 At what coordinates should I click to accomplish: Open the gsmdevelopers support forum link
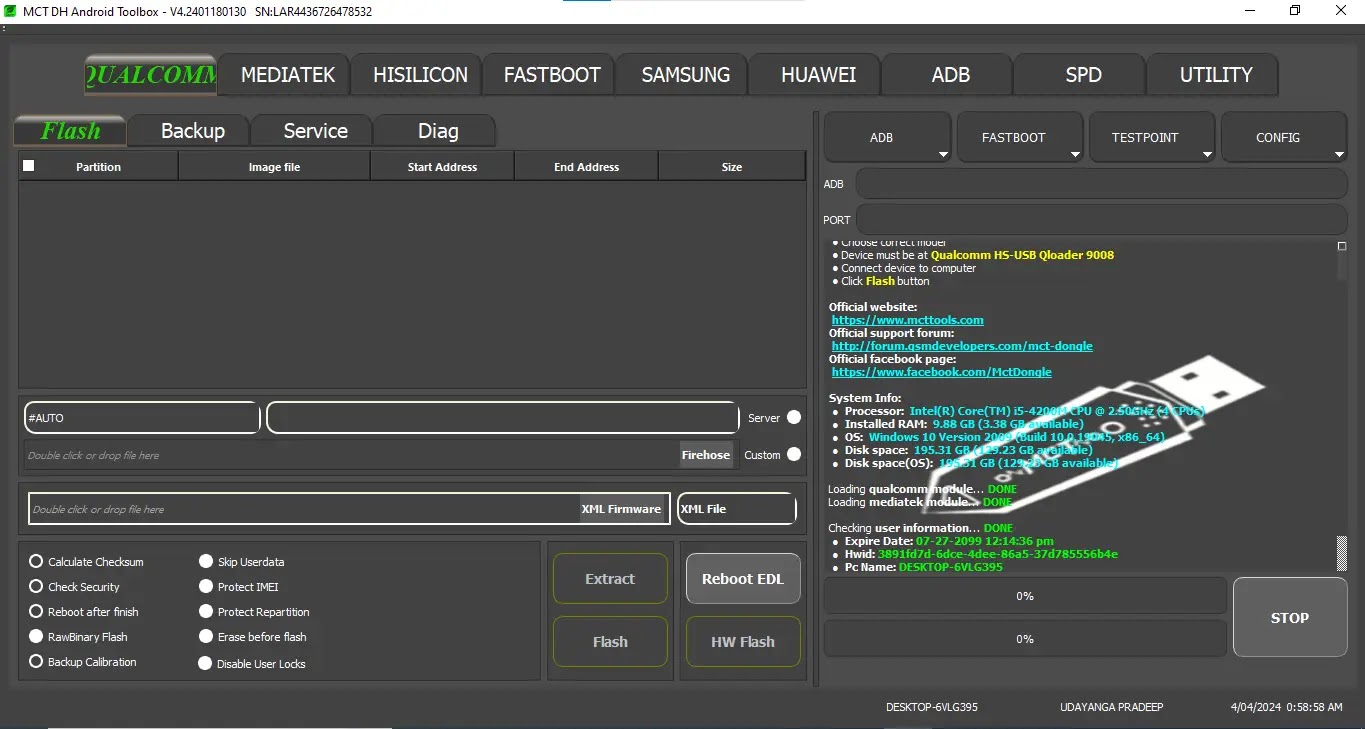(x=962, y=346)
